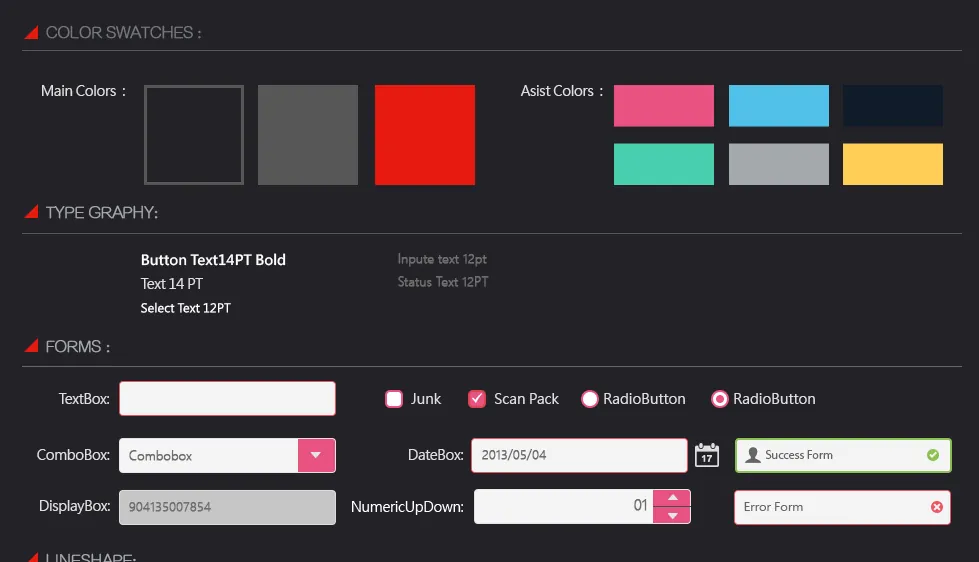The image size is (979, 562).
Task: Increase NumericUpDown value with up arrow
Action: tap(672, 498)
